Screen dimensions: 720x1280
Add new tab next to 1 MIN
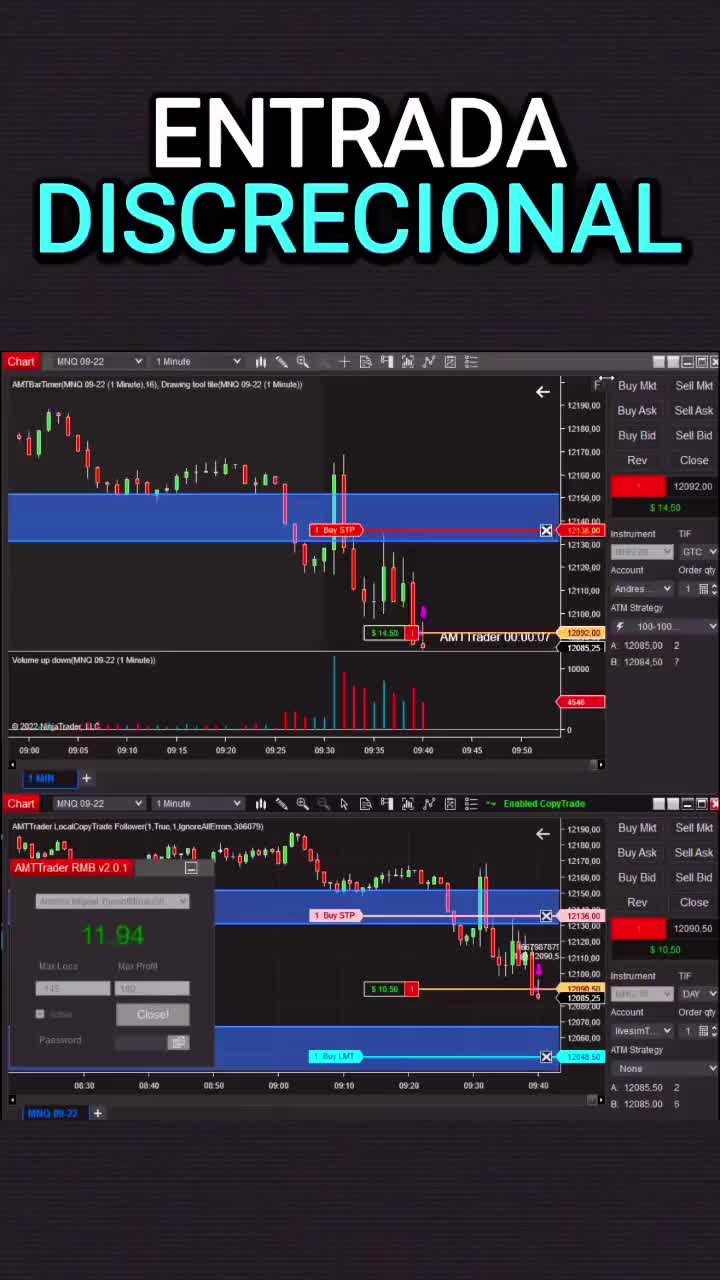86,778
